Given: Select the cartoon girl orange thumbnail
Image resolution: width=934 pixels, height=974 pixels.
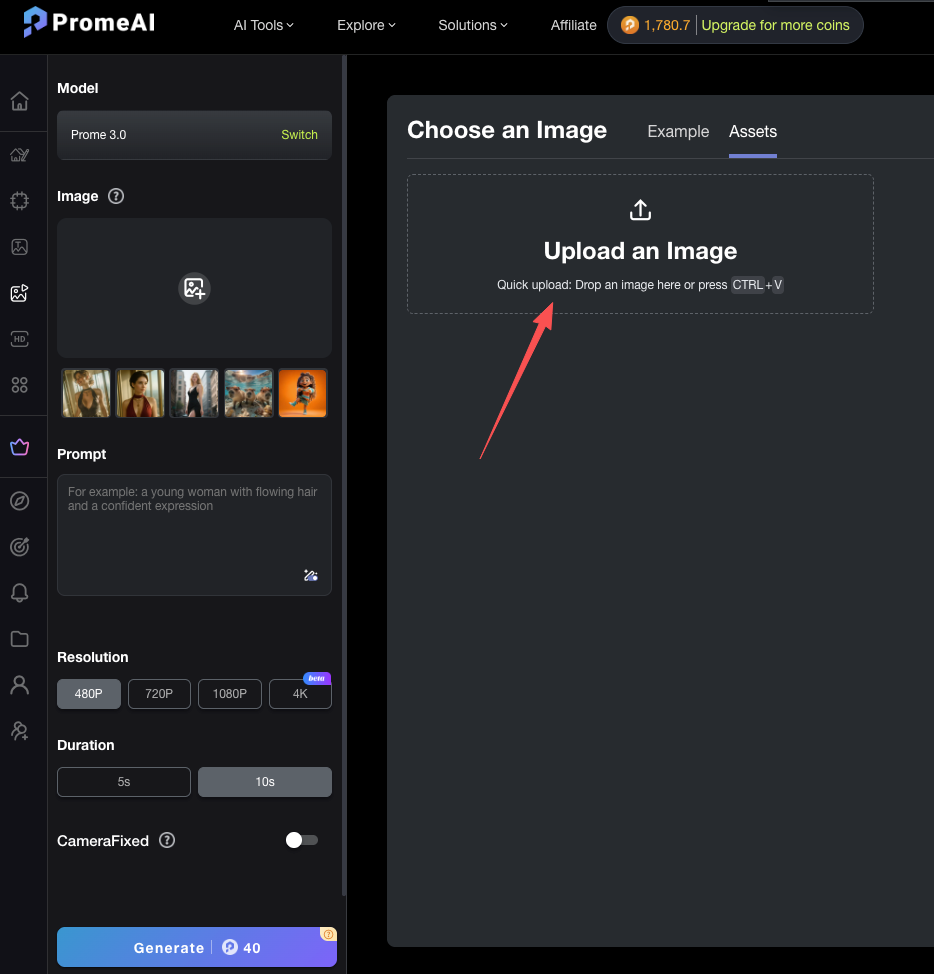Looking at the screenshot, I should pyautogui.click(x=302, y=393).
